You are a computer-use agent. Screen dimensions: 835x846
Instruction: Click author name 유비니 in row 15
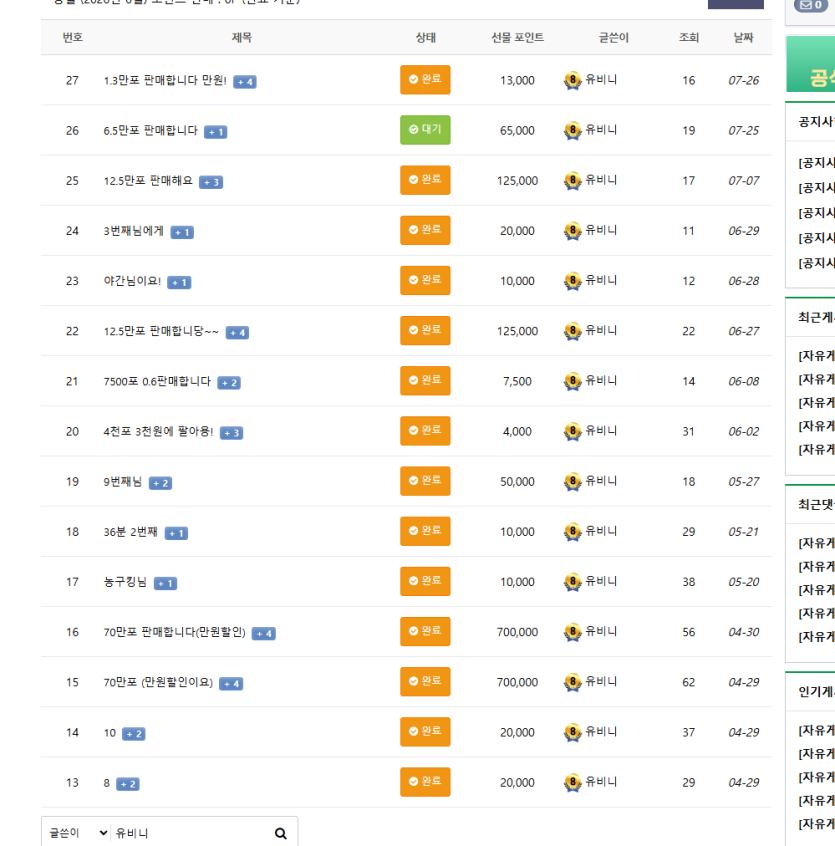coord(601,682)
